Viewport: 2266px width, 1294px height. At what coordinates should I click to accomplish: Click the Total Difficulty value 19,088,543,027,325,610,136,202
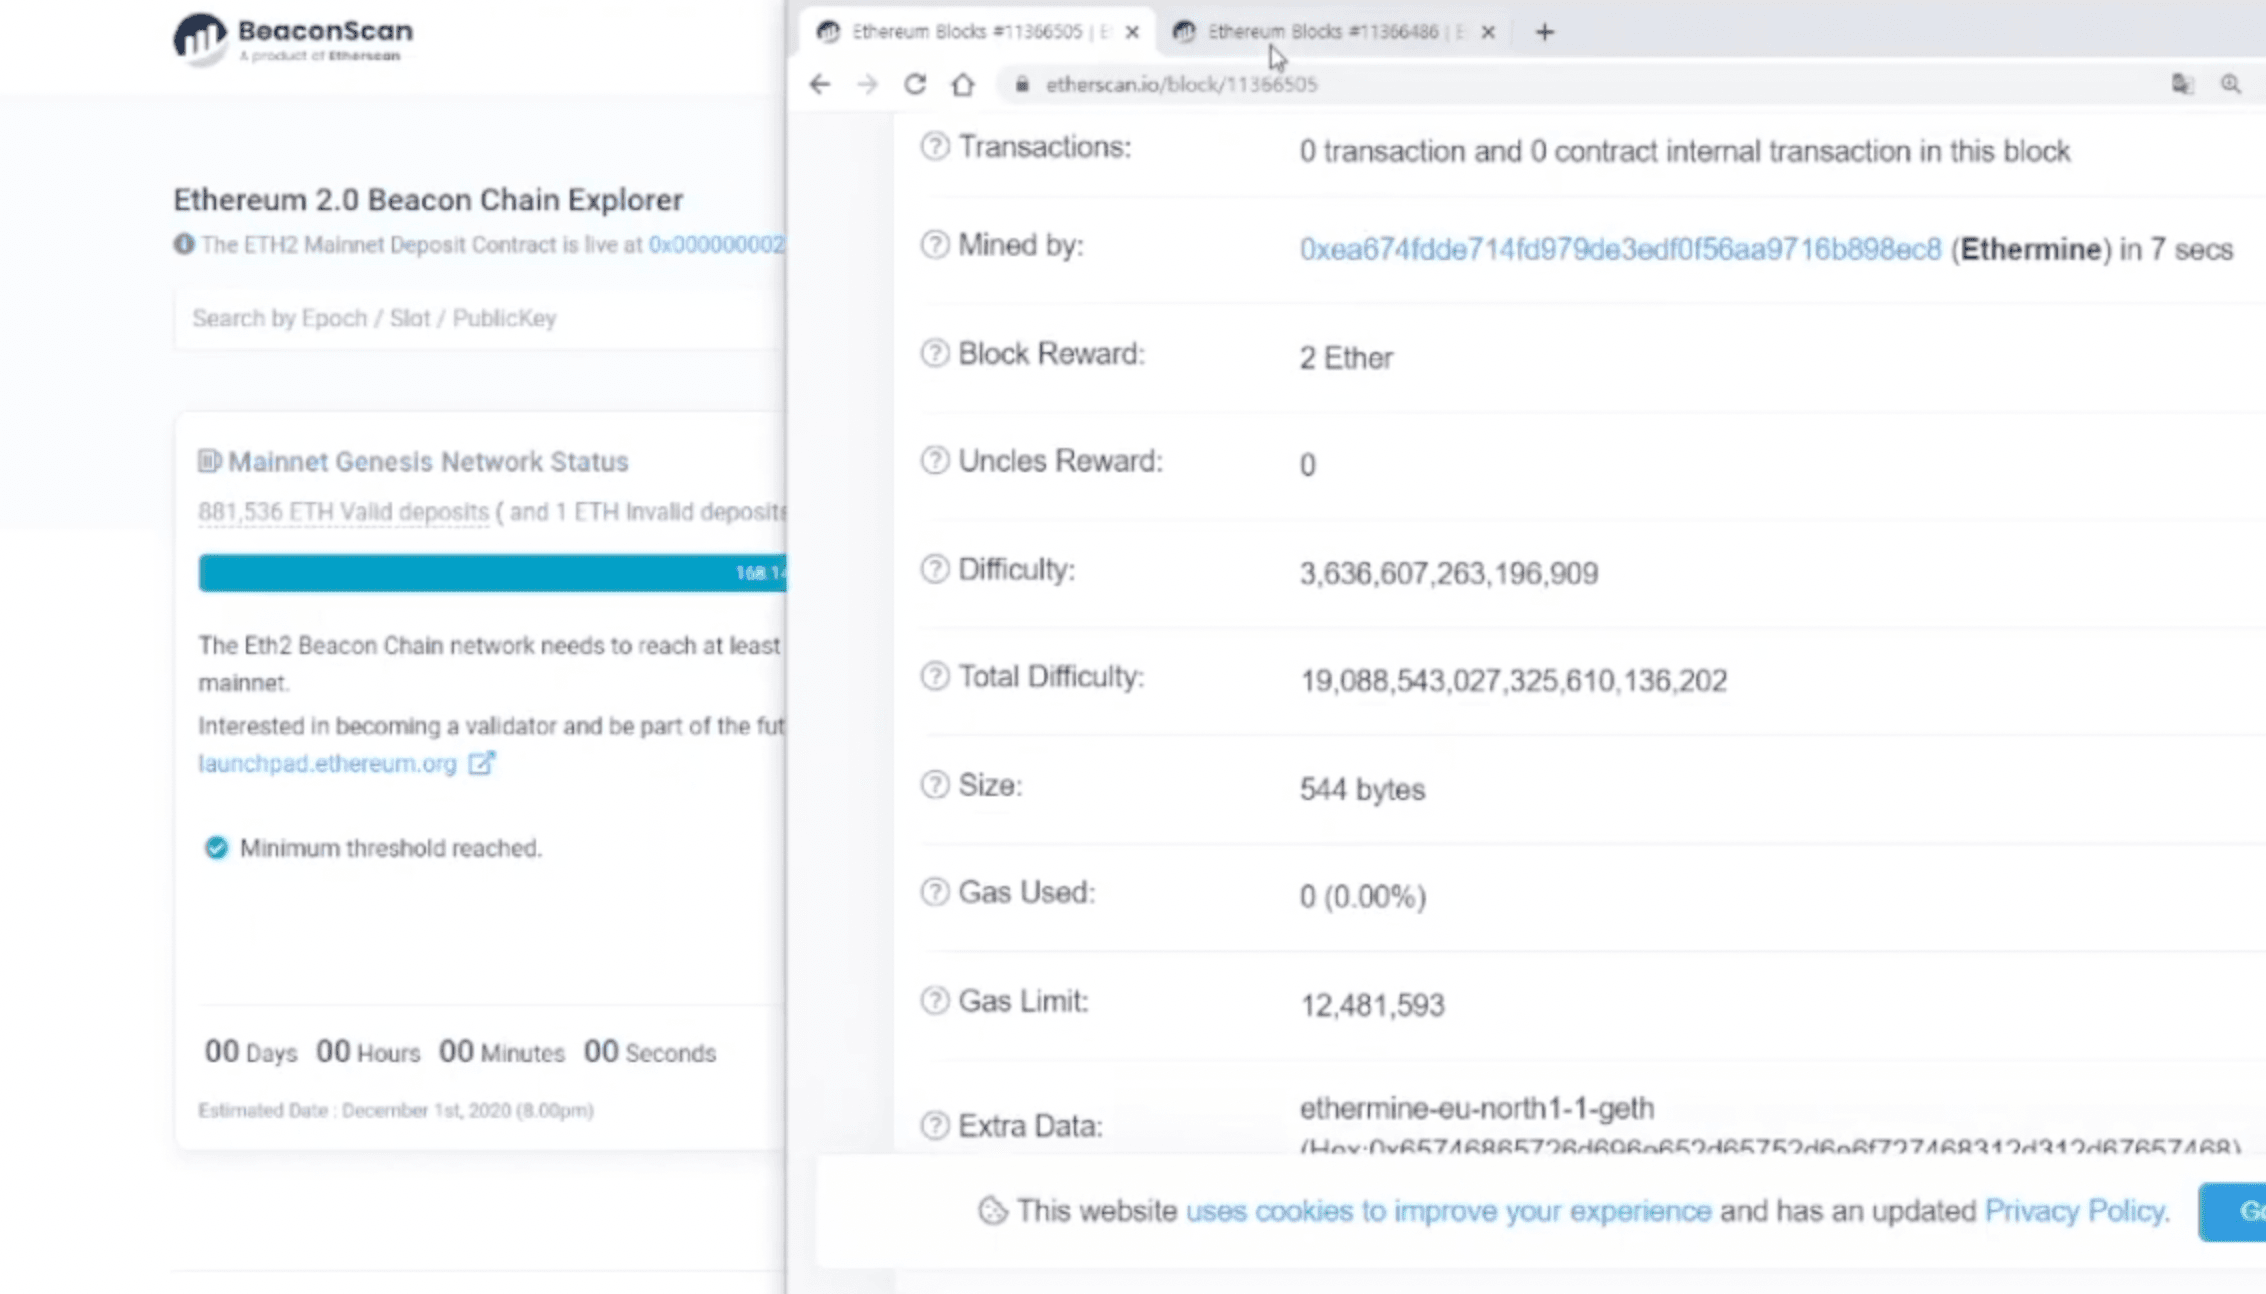1513,680
